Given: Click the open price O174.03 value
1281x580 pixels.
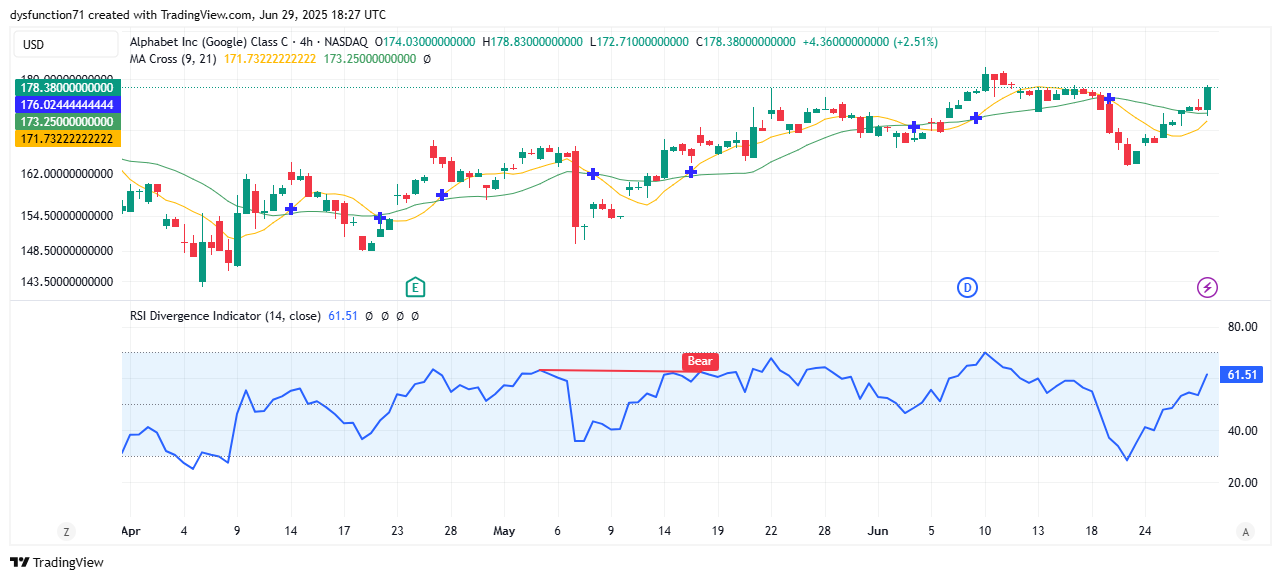Looking at the screenshot, I should [425, 42].
